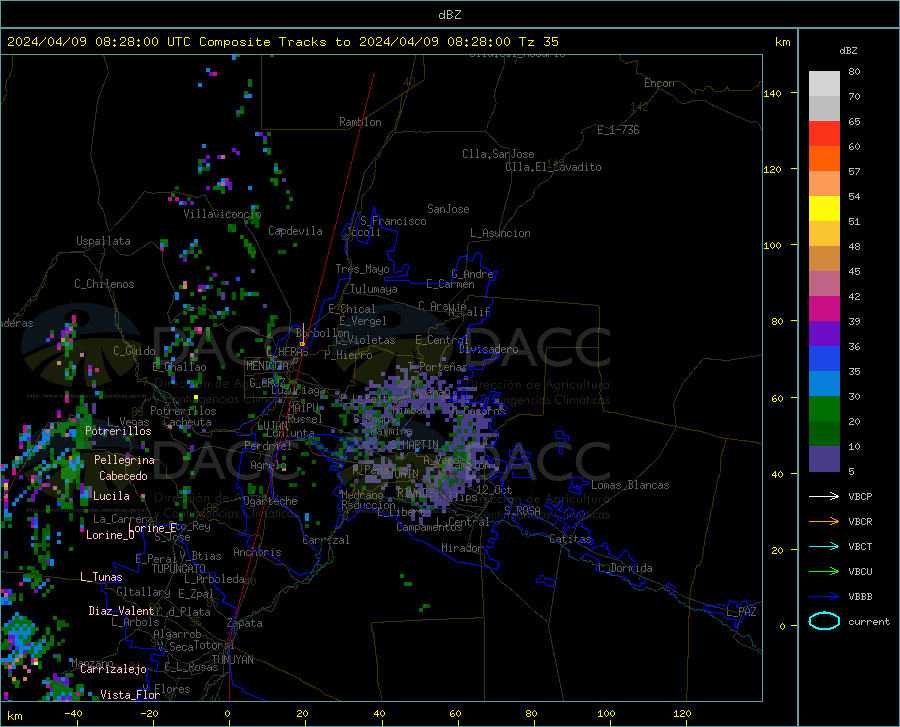Click the Carrizal map label

(326, 540)
